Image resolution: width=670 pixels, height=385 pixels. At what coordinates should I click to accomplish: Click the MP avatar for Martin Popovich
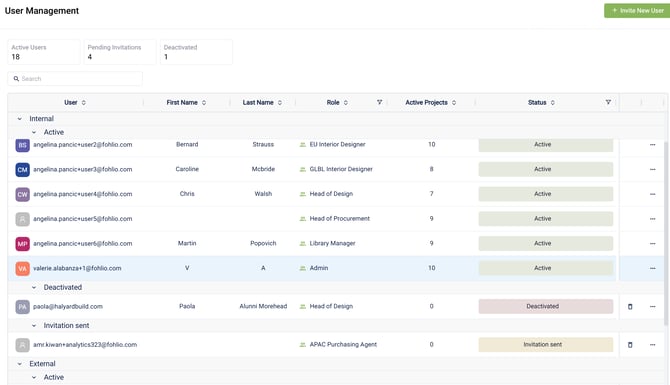(23, 244)
